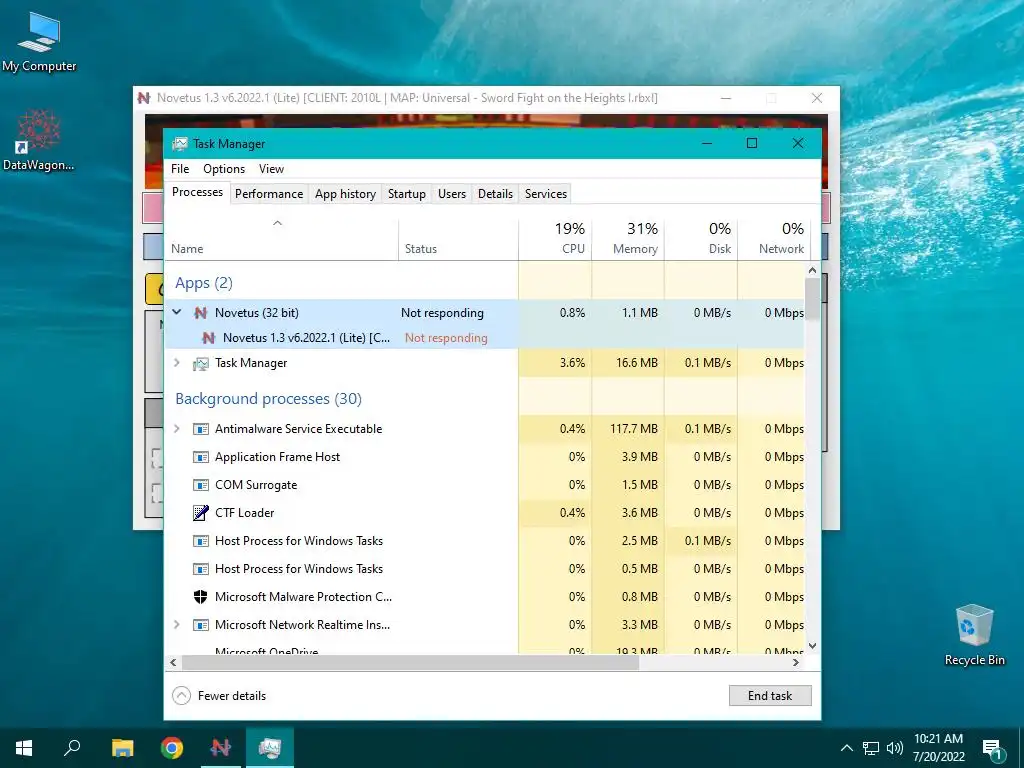The height and width of the screenshot is (768, 1024).
Task: Show hidden system tray icons
Action: point(846,748)
